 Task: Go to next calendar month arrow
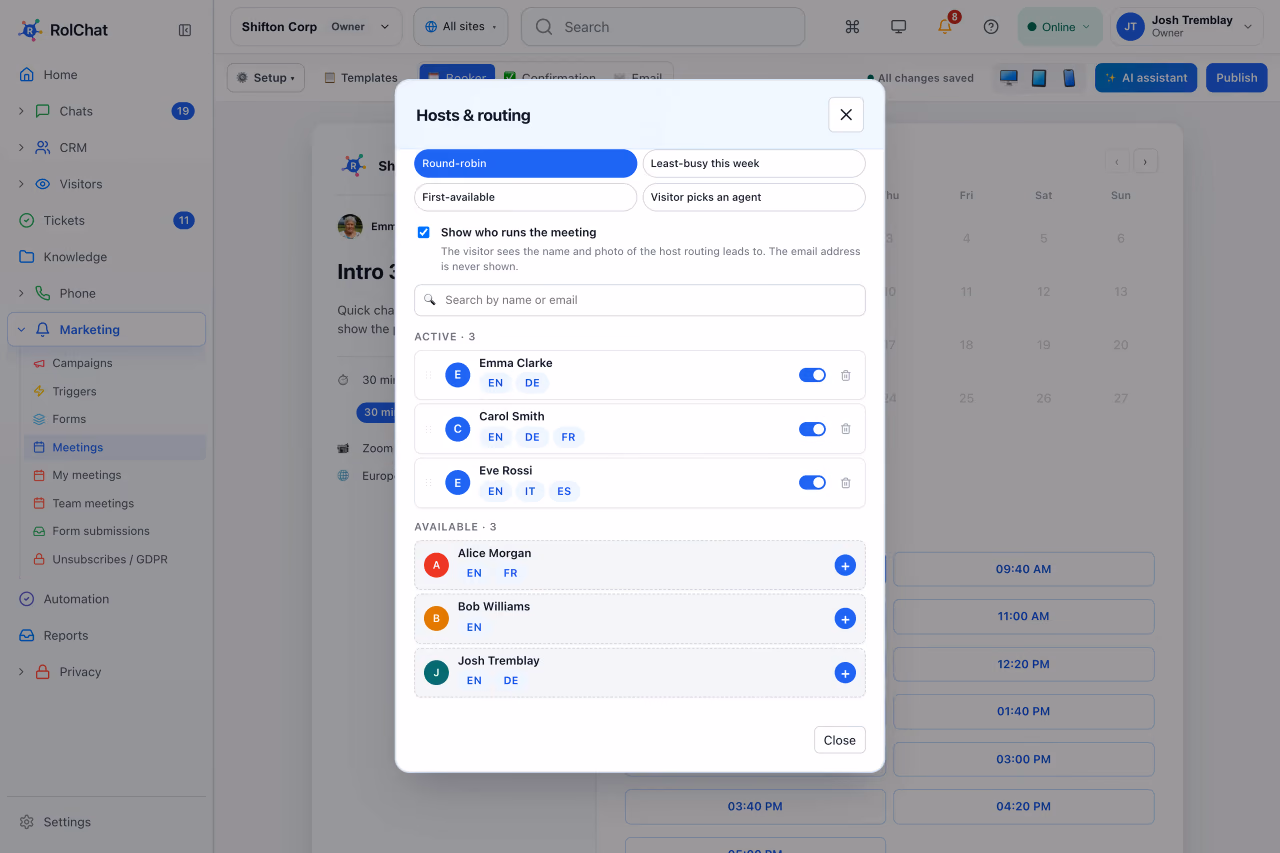coord(1146,161)
